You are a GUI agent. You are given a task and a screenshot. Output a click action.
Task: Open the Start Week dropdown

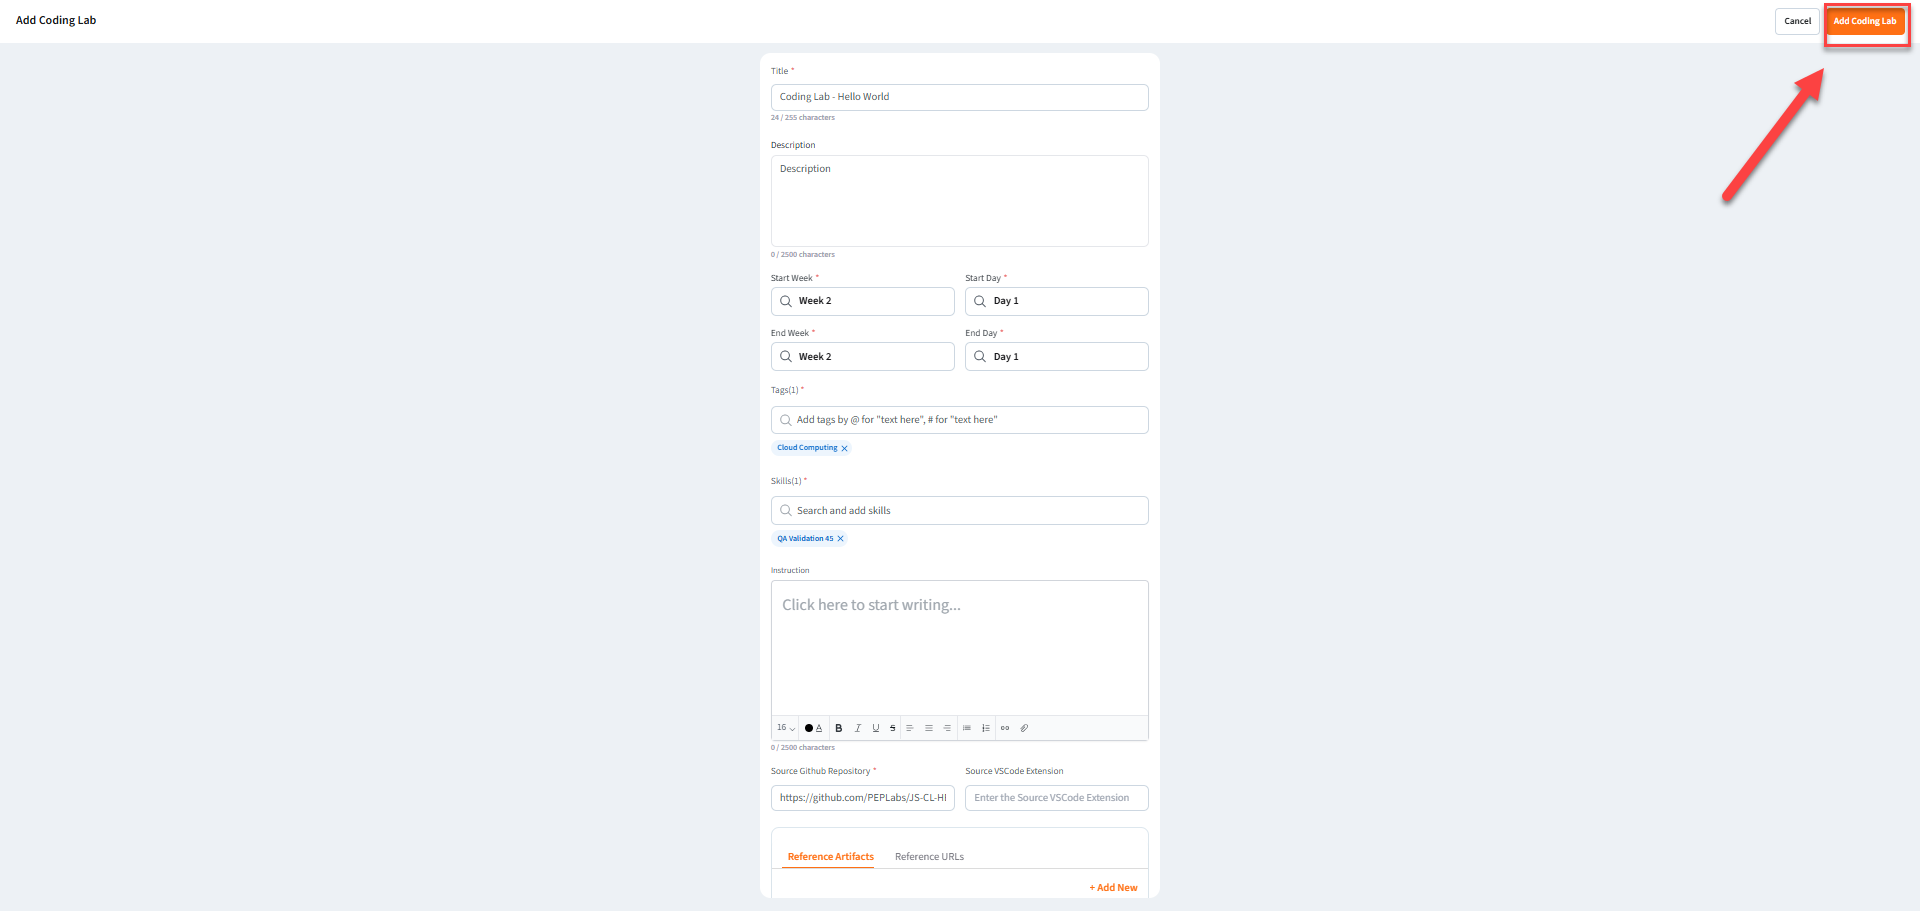(x=862, y=301)
